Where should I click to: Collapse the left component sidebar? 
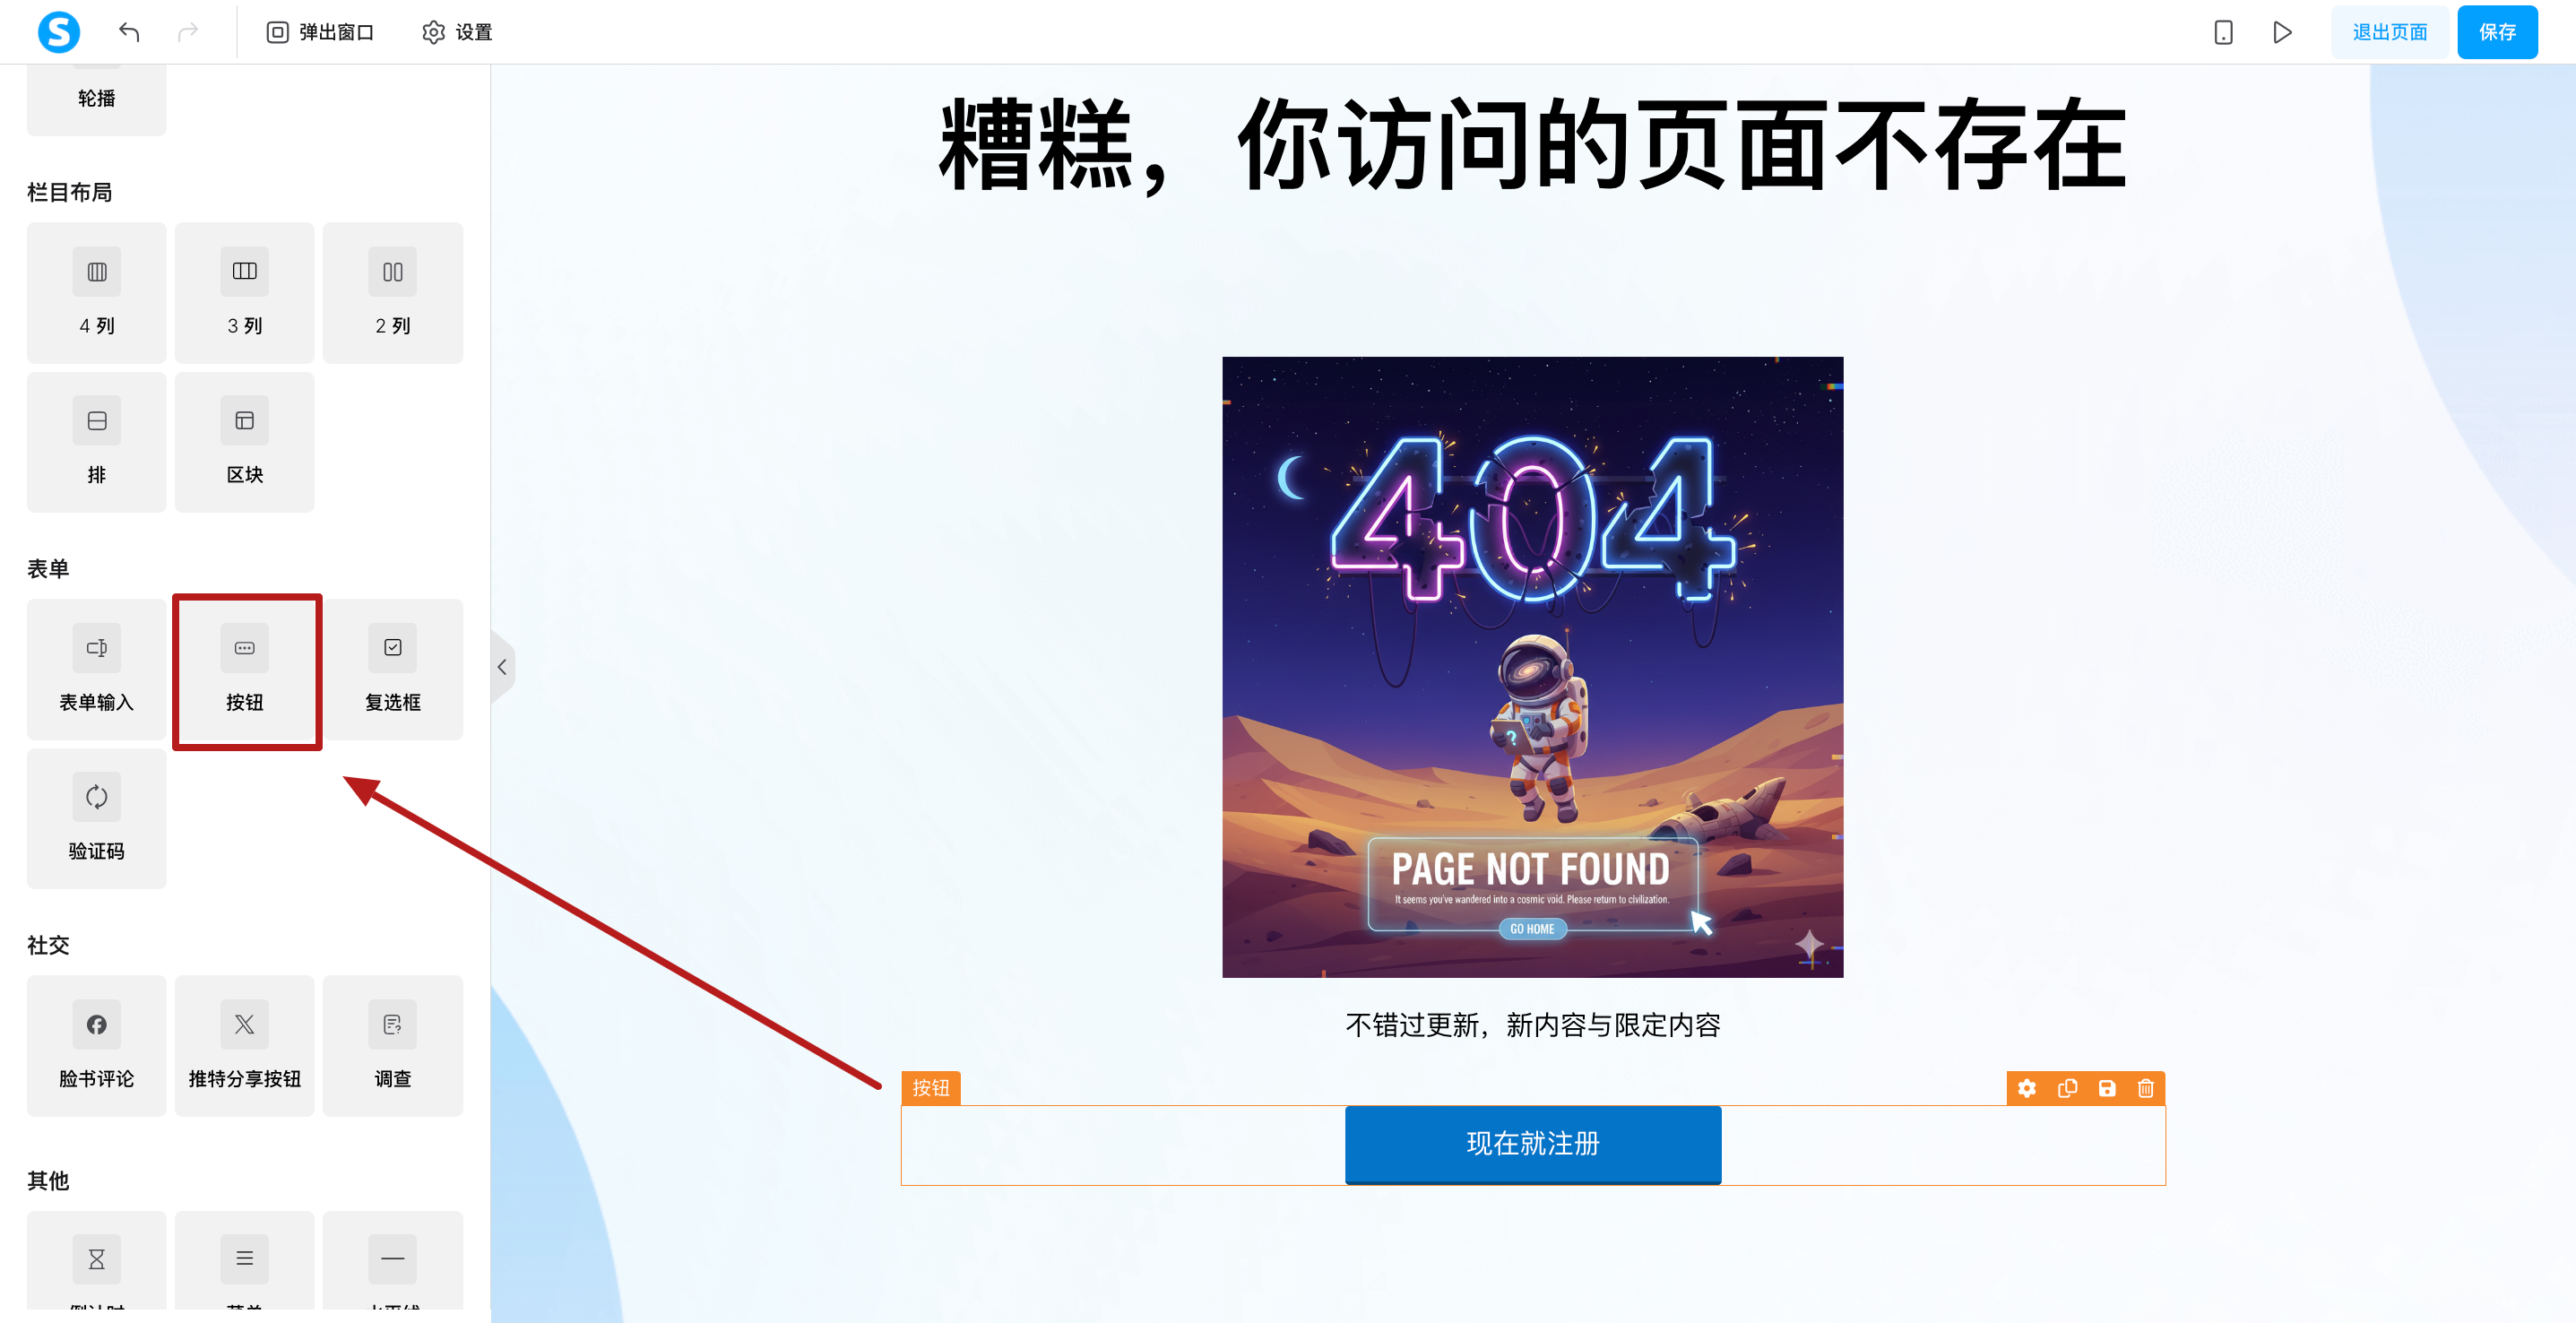[x=502, y=667]
